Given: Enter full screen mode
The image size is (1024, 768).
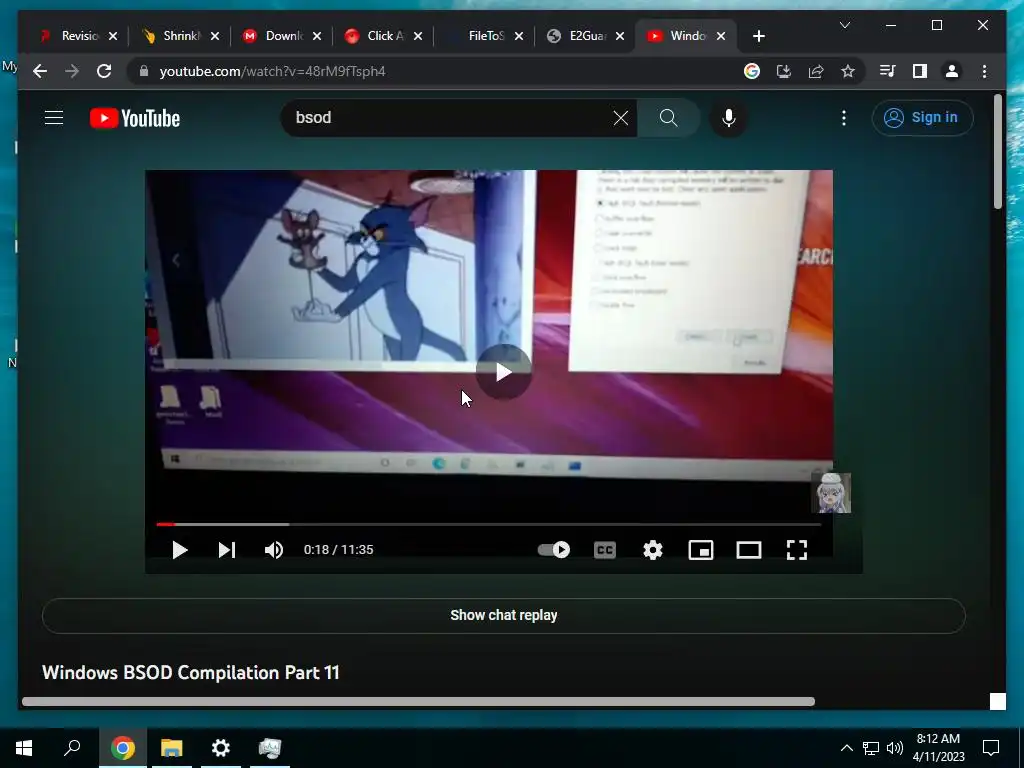Looking at the screenshot, I should 797,550.
